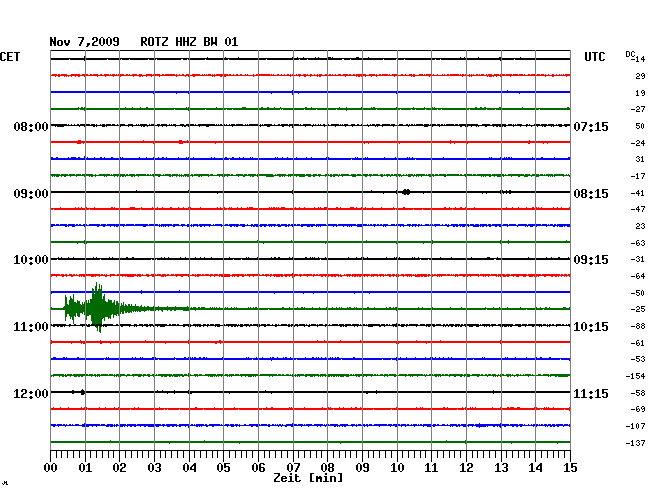Viewport: 650px width, 494px height.
Task: Click the DC value "-88"
Action: click(638, 327)
